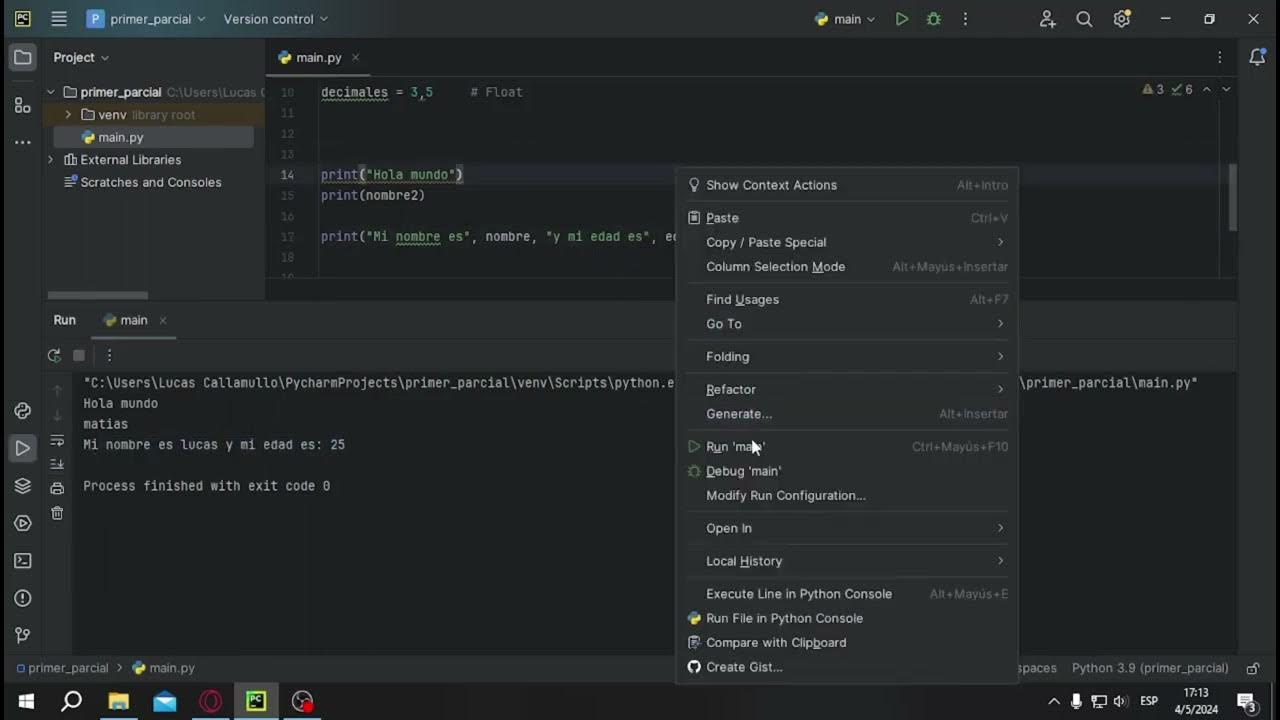Click the Stop square icon in Run panel
Viewport: 1280px width, 720px height.
click(x=79, y=355)
